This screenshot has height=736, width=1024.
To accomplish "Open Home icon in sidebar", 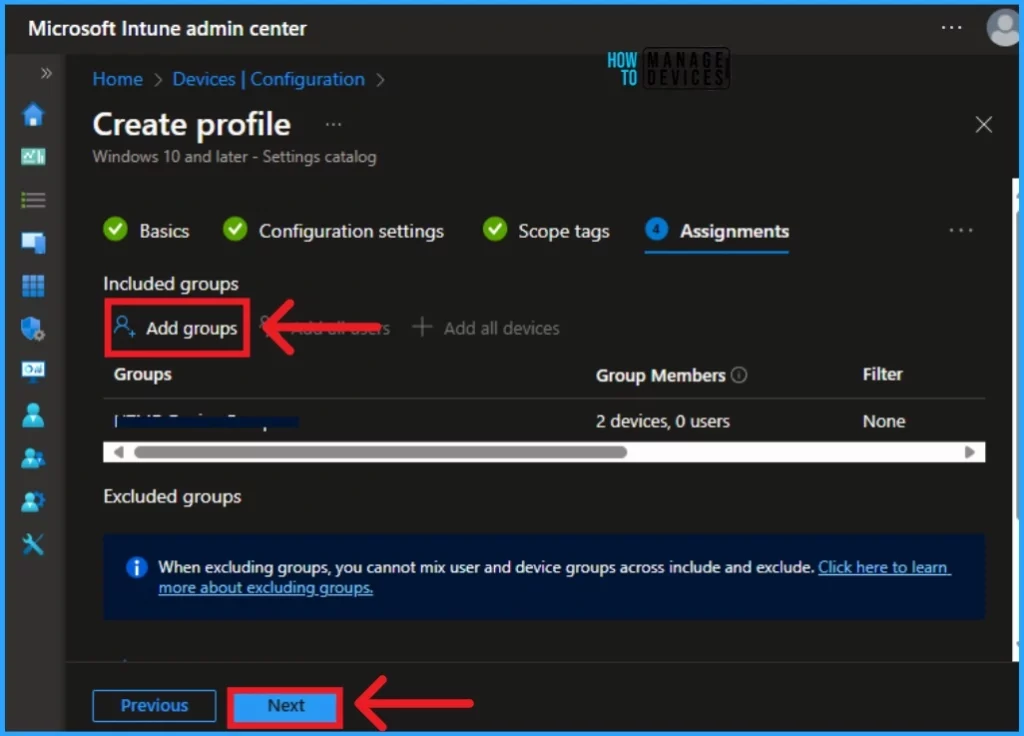I will tap(33, 115).
